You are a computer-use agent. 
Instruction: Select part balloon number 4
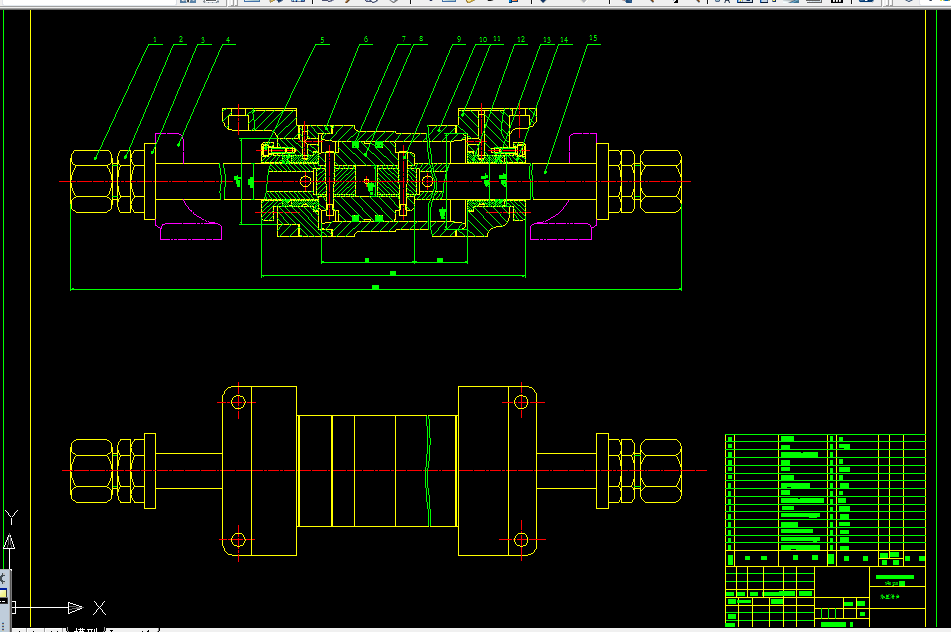[x=228, y=40]
